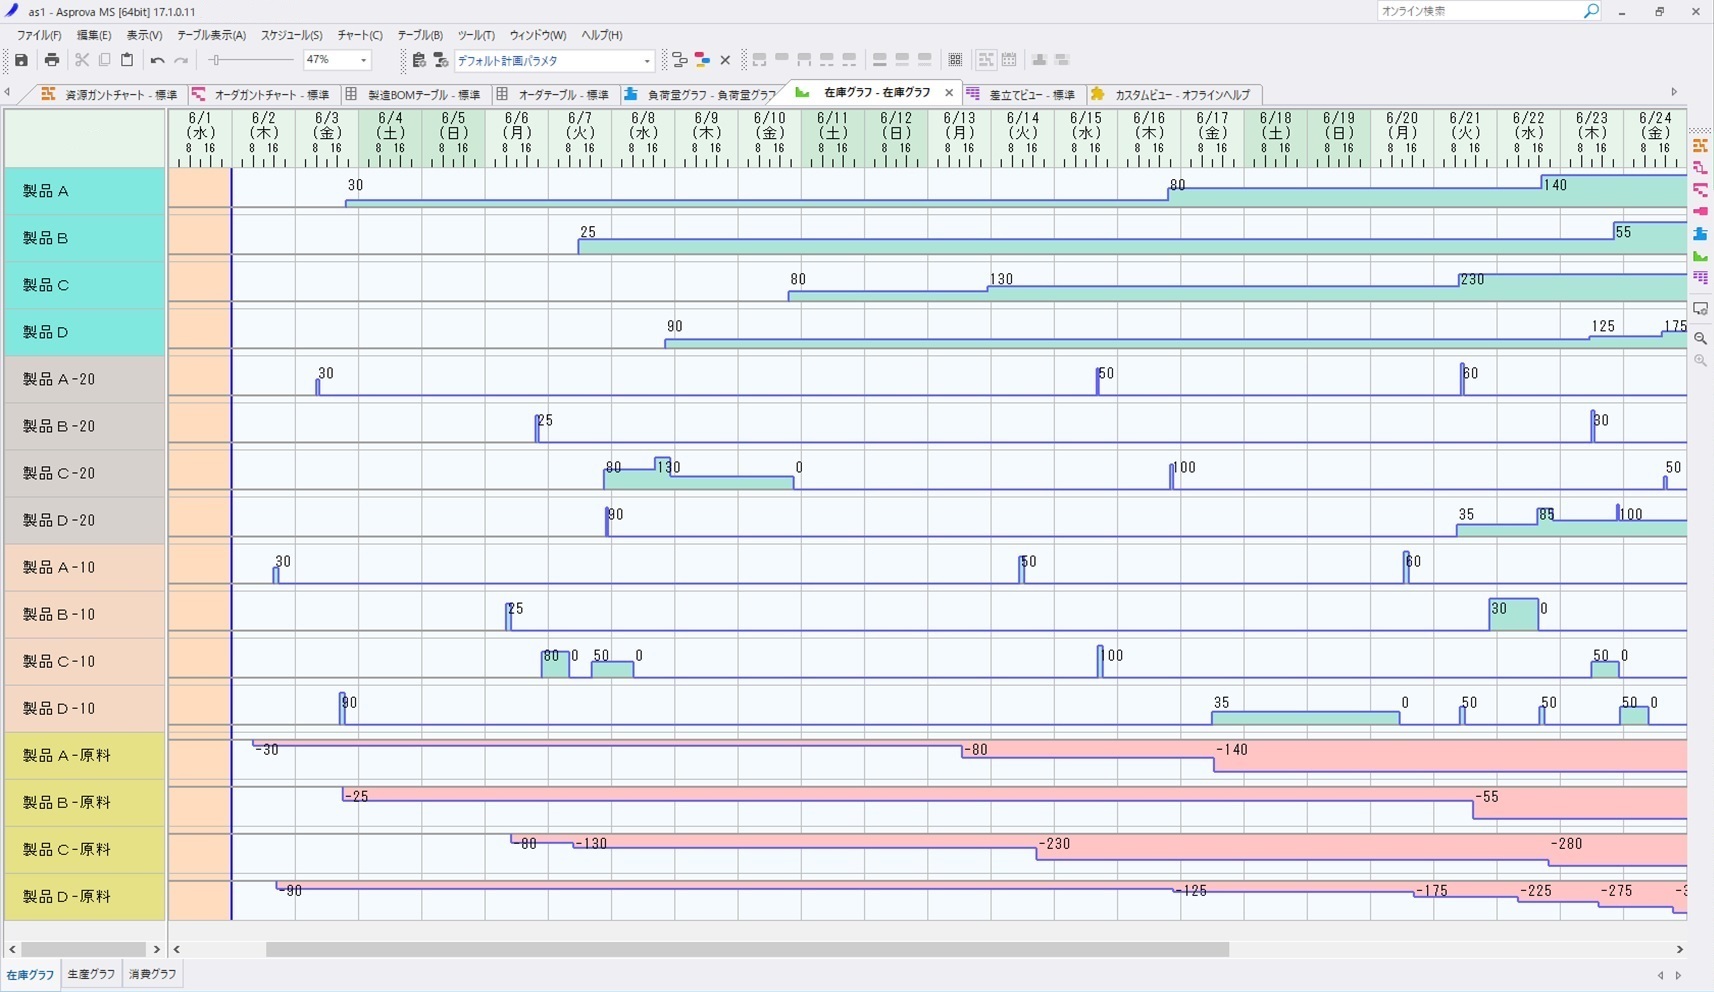Screen dimensions: 1714x992
Task: Click the Undo arrow icon
Action: 157,60
